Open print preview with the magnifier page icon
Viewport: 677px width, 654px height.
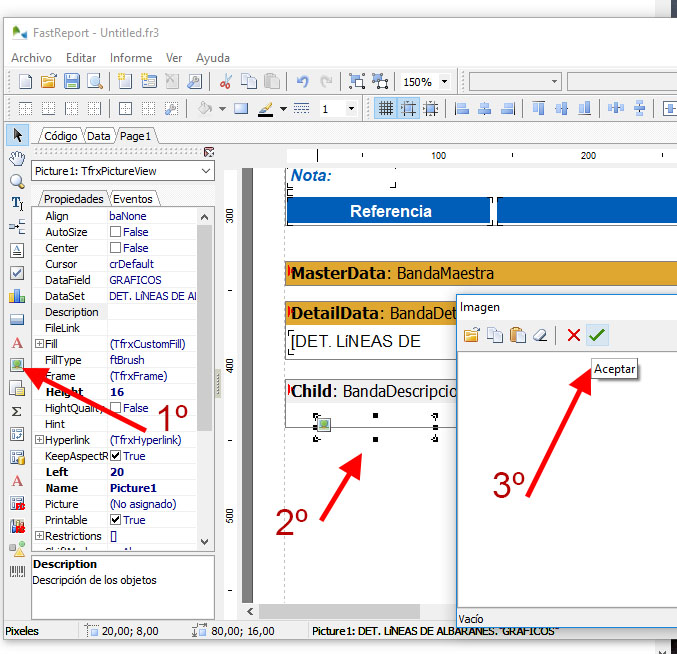pos(95,81)
